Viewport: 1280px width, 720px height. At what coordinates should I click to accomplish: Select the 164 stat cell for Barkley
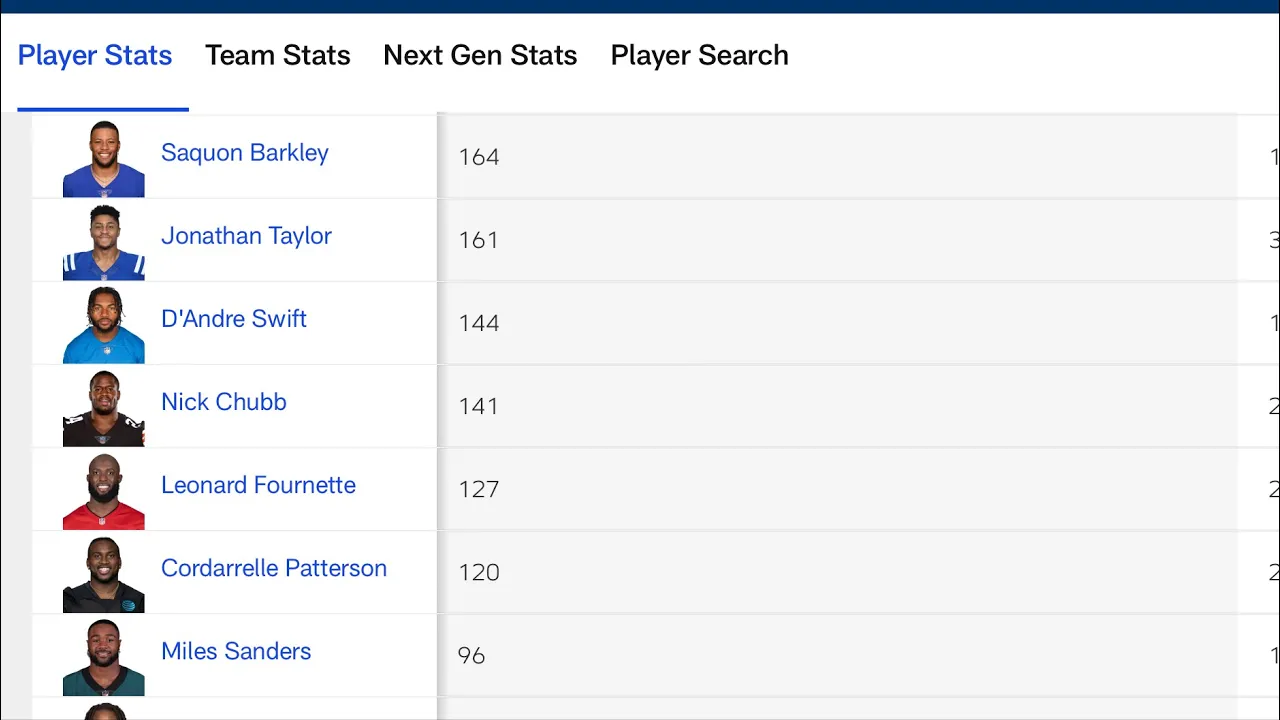pyautogui.click(x=837, y=157)
